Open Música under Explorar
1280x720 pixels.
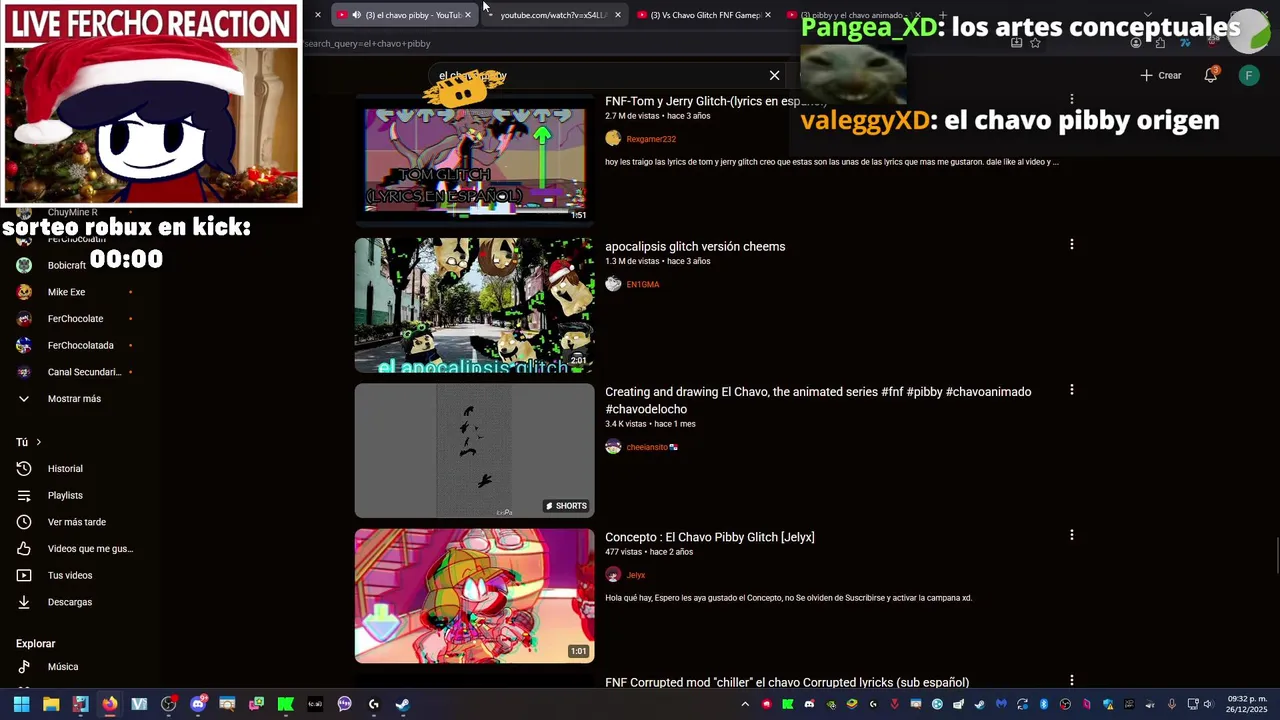[63, 667]
